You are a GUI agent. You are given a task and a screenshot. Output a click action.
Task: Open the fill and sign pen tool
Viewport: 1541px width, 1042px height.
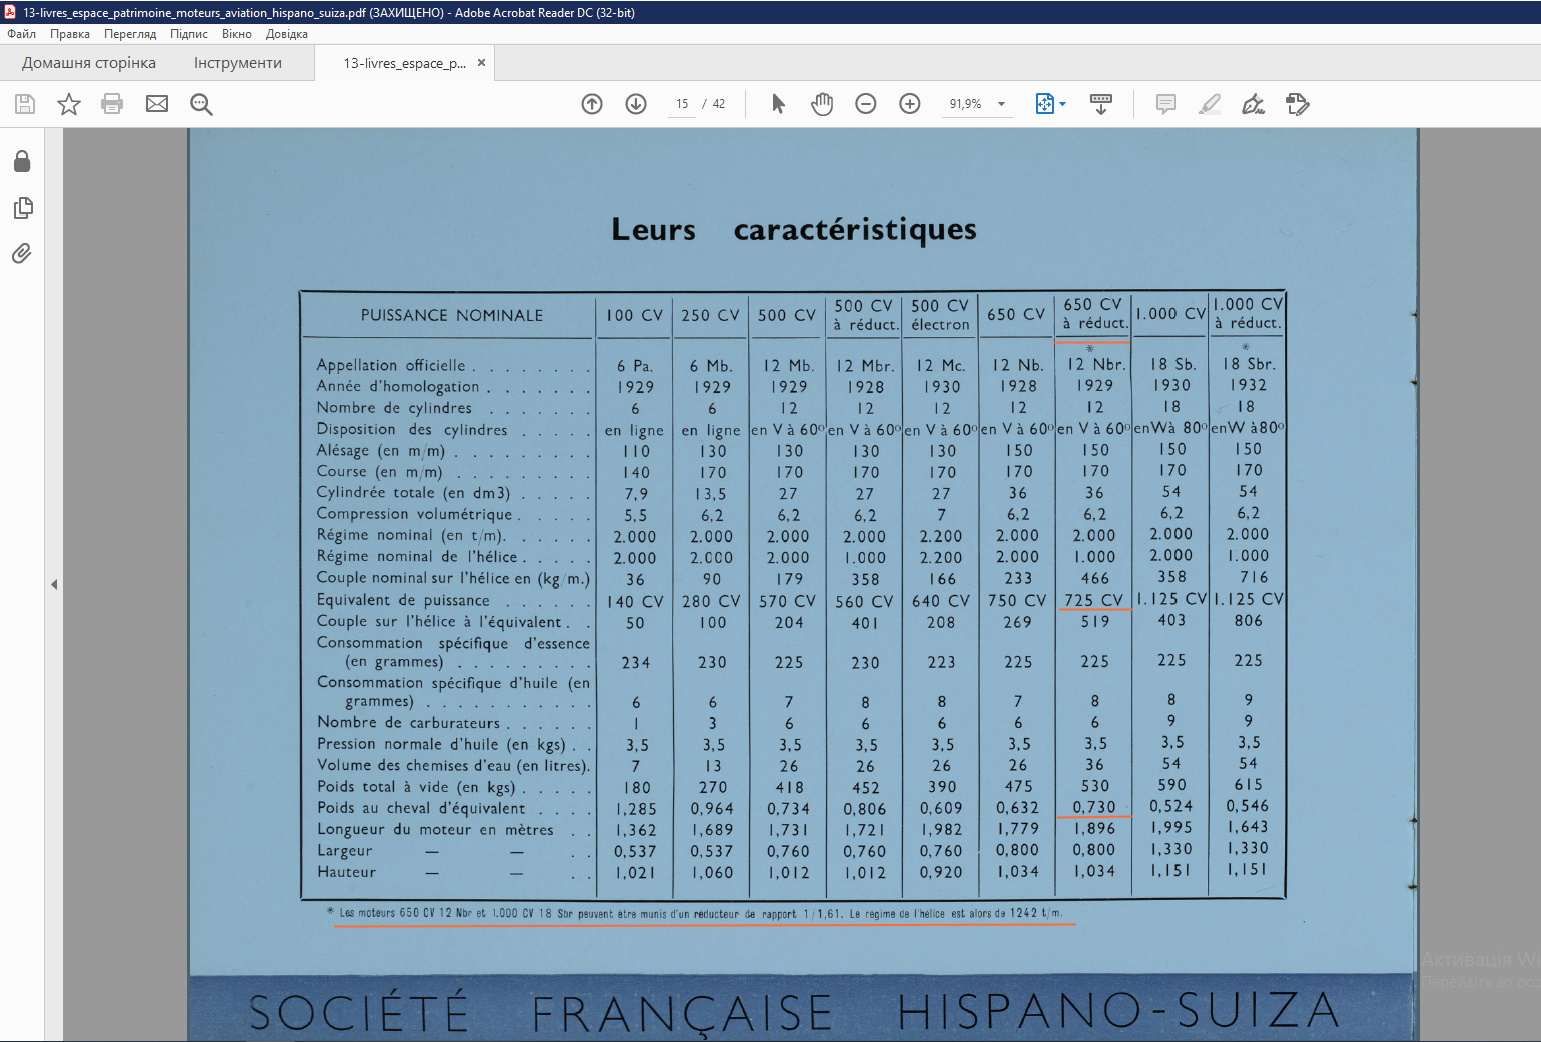1253,104
